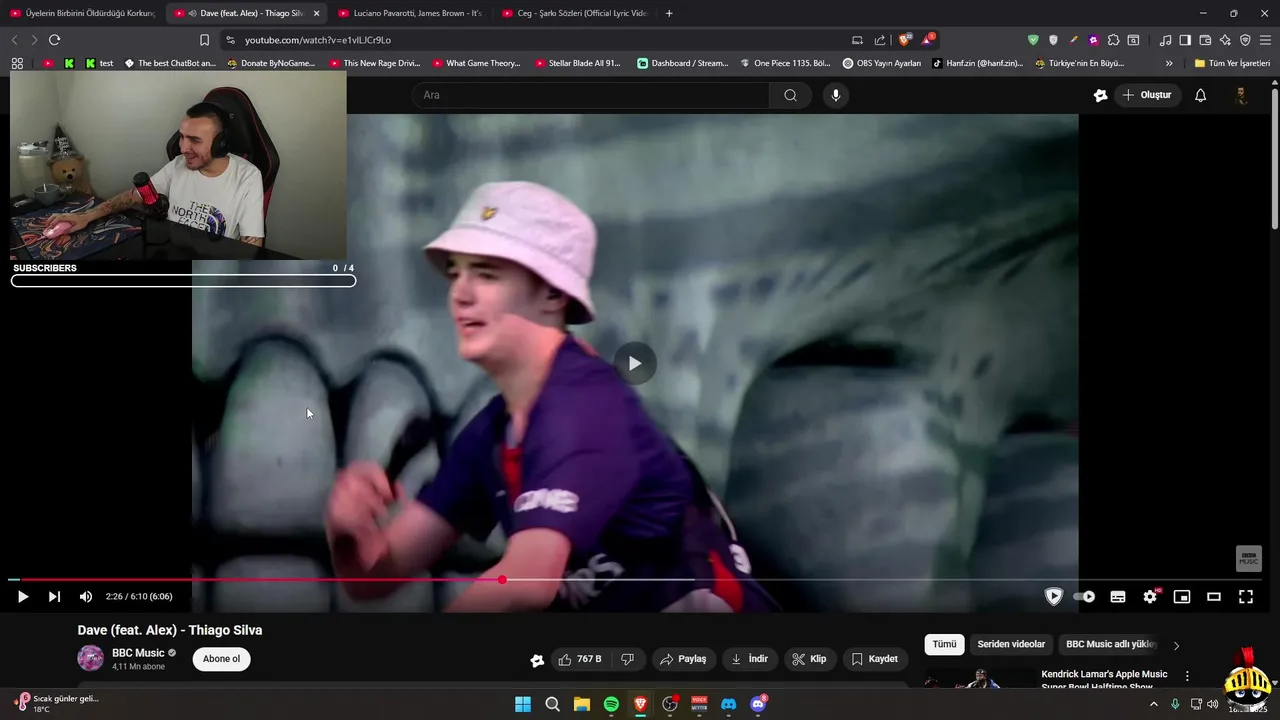Open Discord from the taskbar

pyautogui.click(x=729, y=704)
